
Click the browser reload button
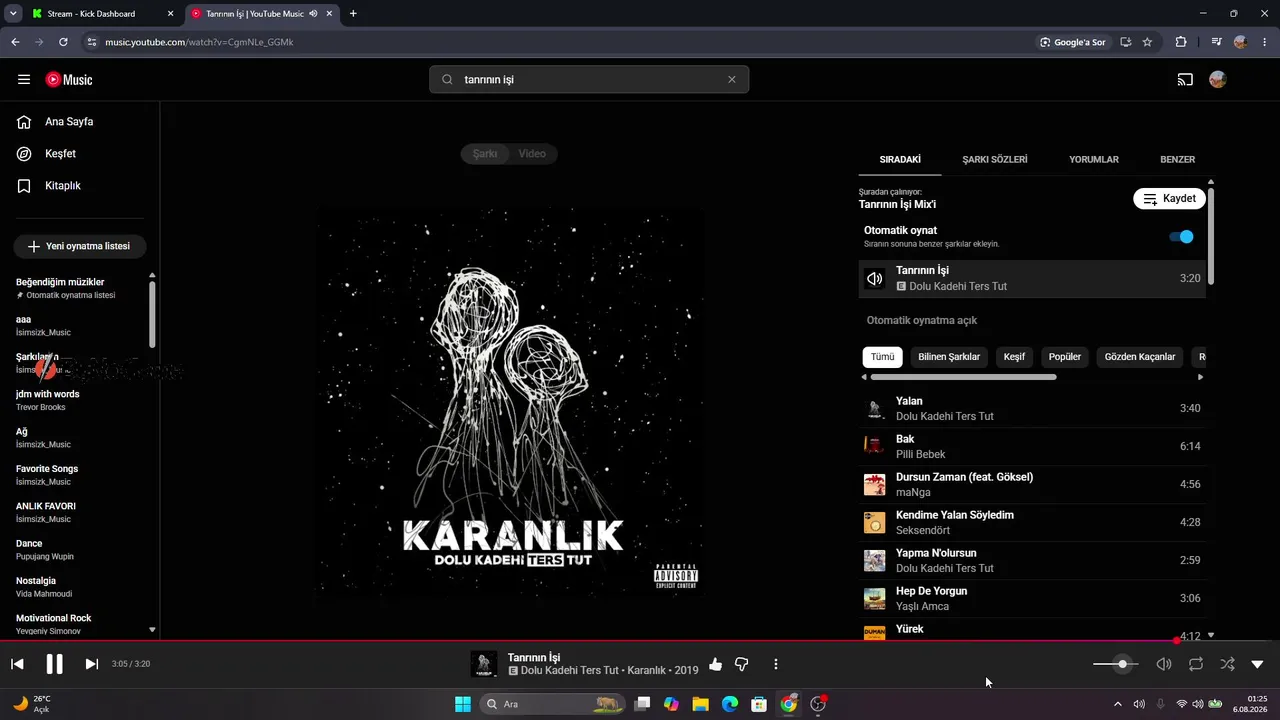[63, 42]
